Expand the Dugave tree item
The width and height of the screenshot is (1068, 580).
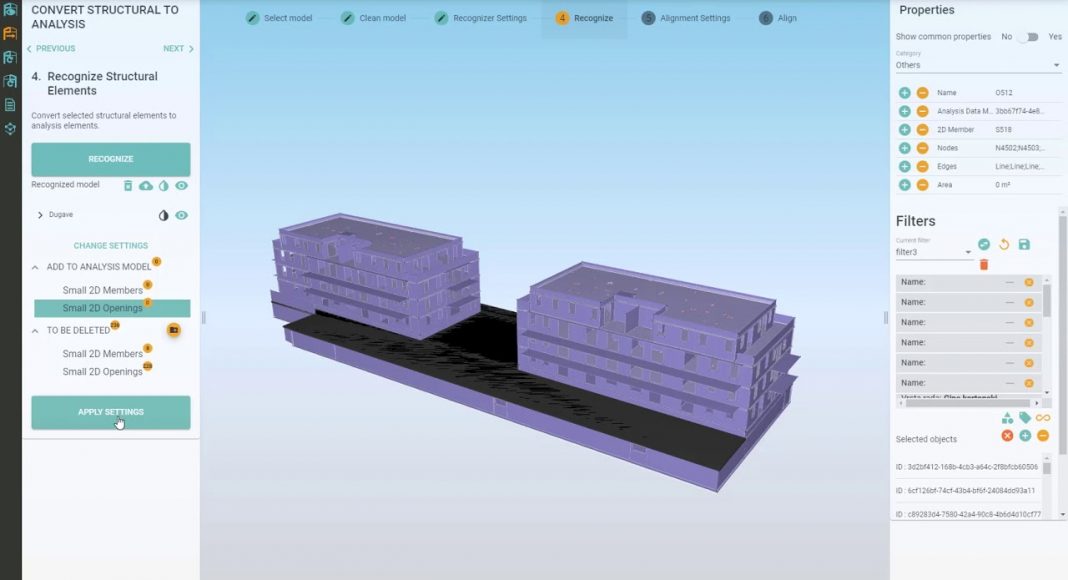[40, 215]
